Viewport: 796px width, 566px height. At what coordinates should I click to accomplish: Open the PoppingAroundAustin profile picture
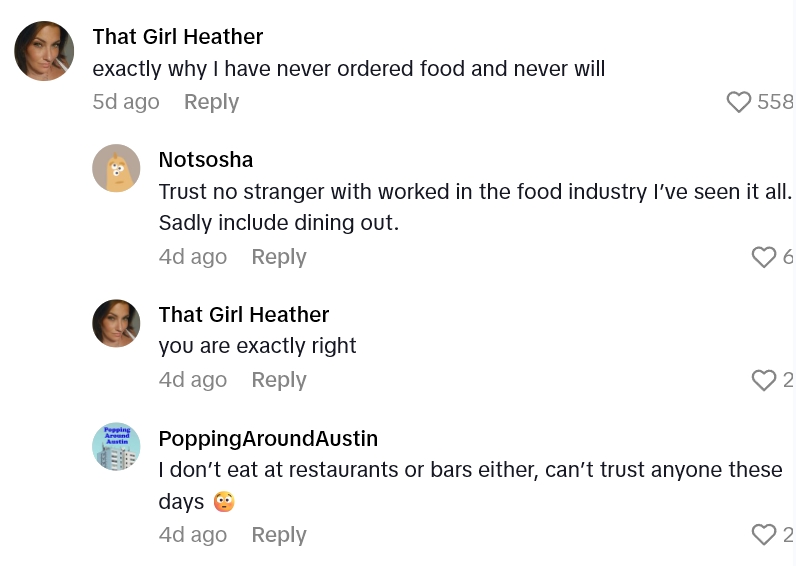point(116,446)
